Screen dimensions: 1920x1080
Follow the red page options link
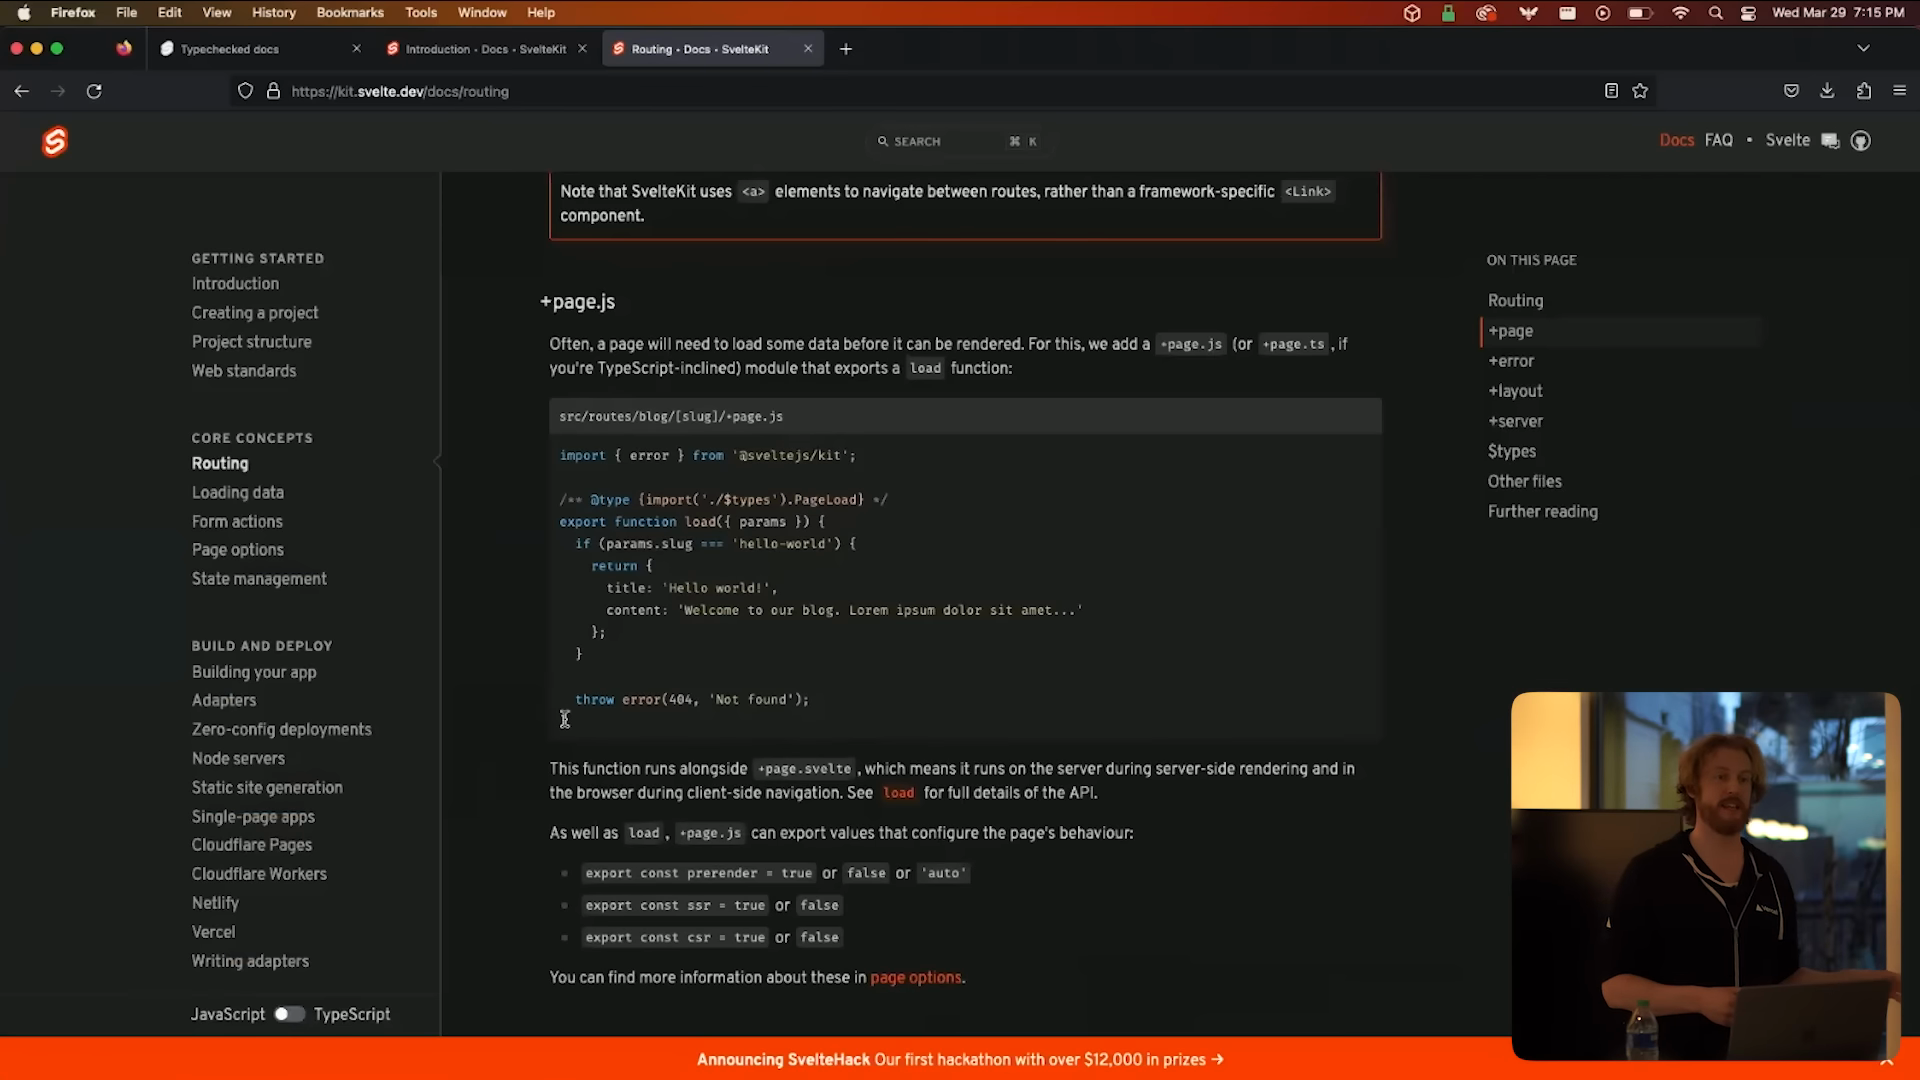coord(915,977)
